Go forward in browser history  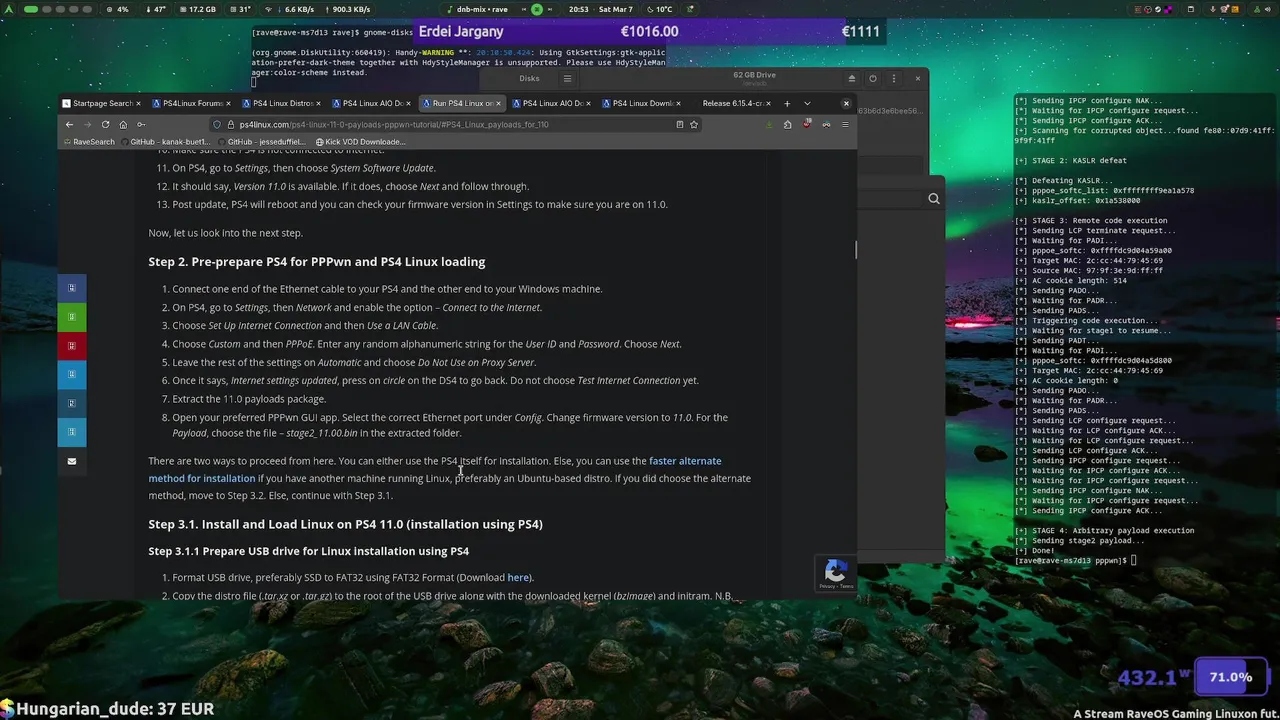[87, 124]
